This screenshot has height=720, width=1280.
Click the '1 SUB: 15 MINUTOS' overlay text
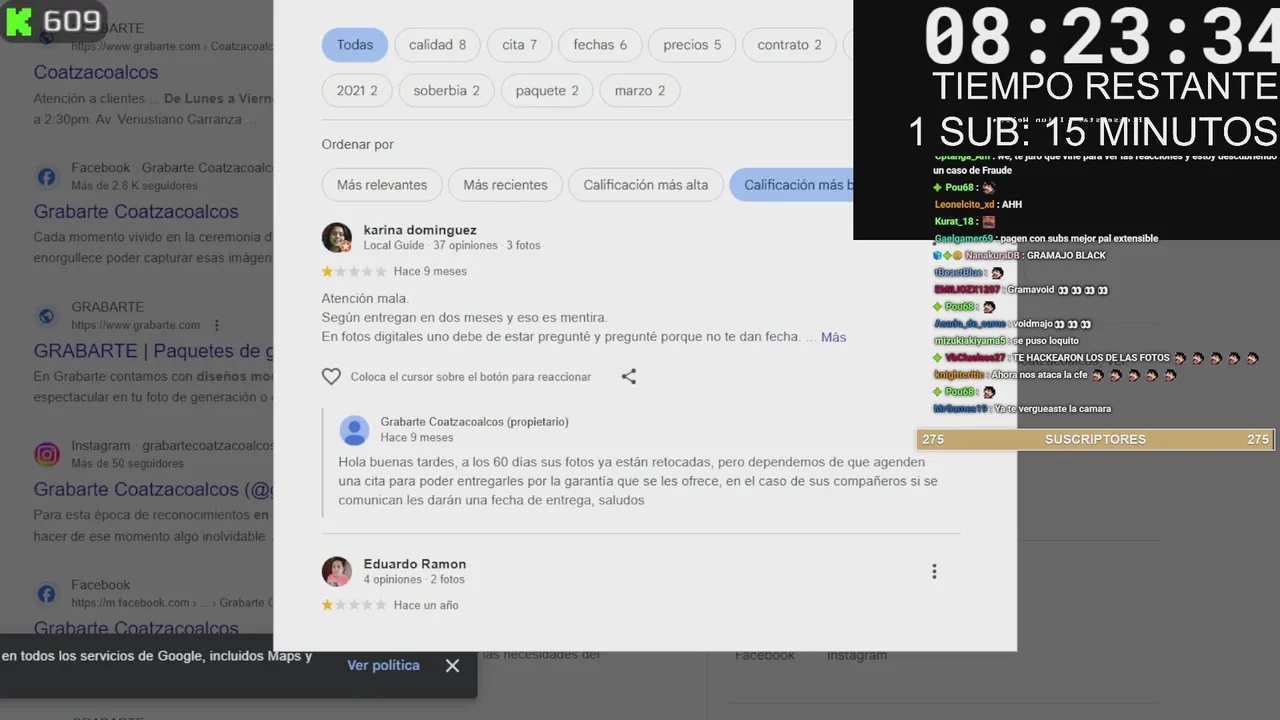1093,131
